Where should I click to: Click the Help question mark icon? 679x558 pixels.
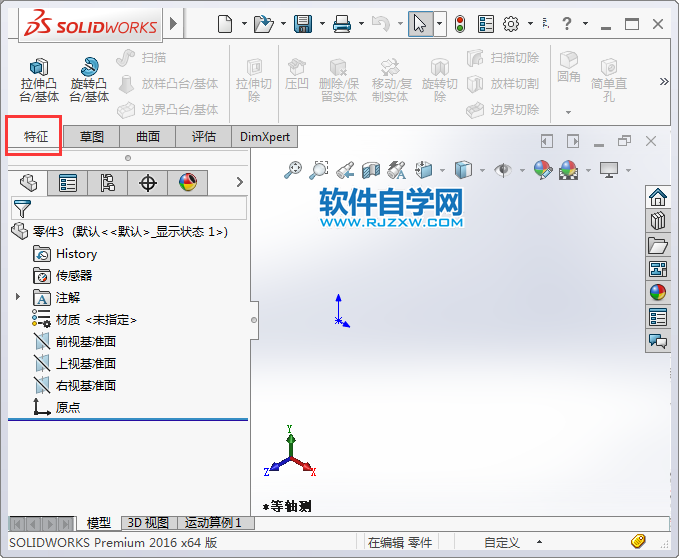pos(567,24)
